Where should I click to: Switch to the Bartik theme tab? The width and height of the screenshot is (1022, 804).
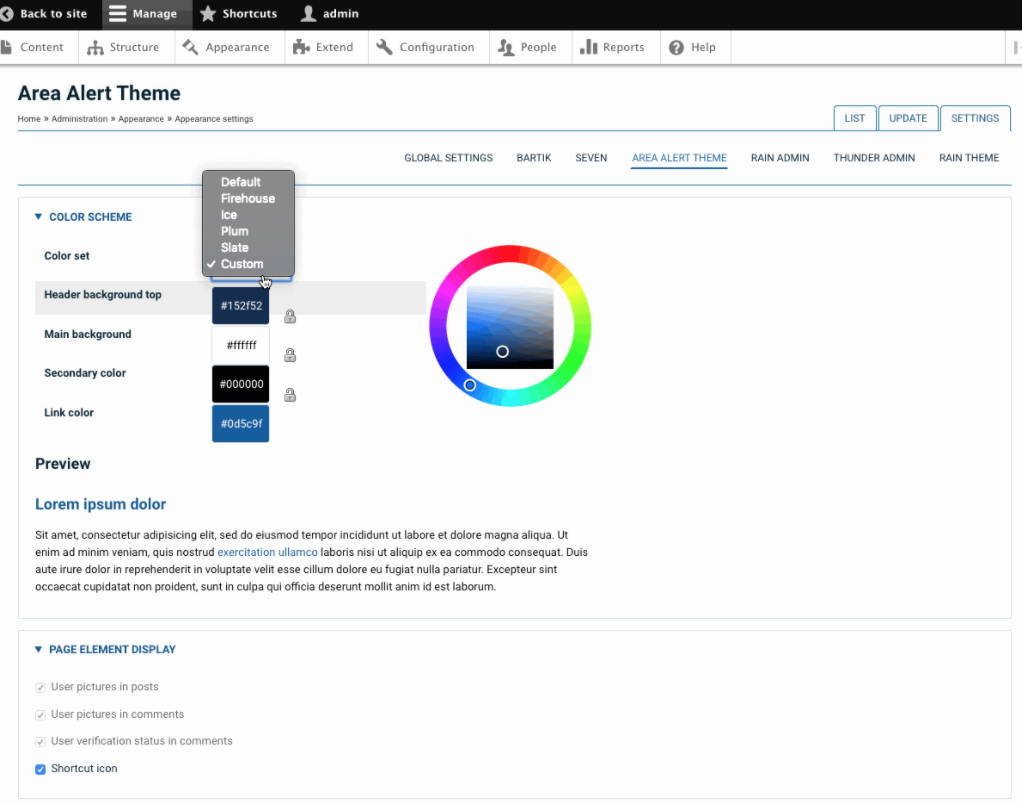pos(533,157)
